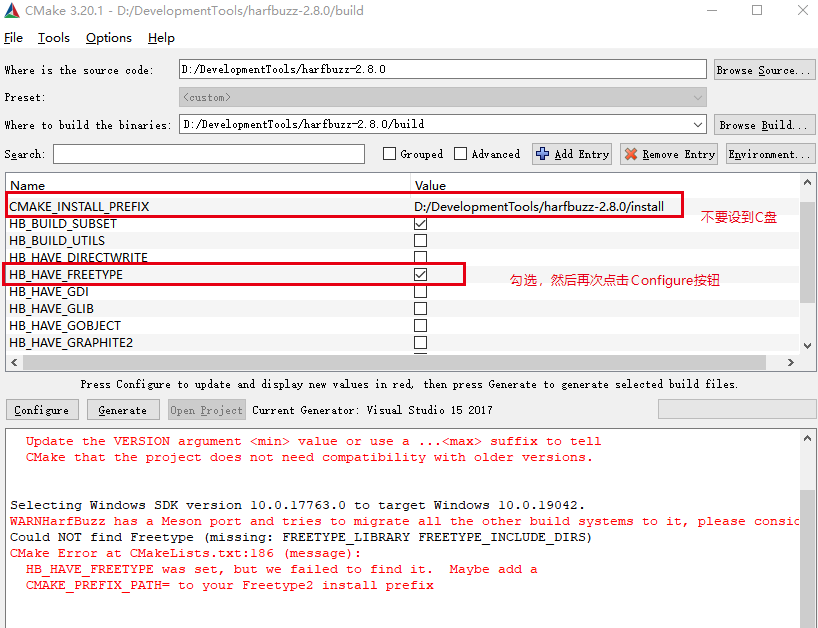Click the Value column header
818x628 pixels.
click(430, 186)
